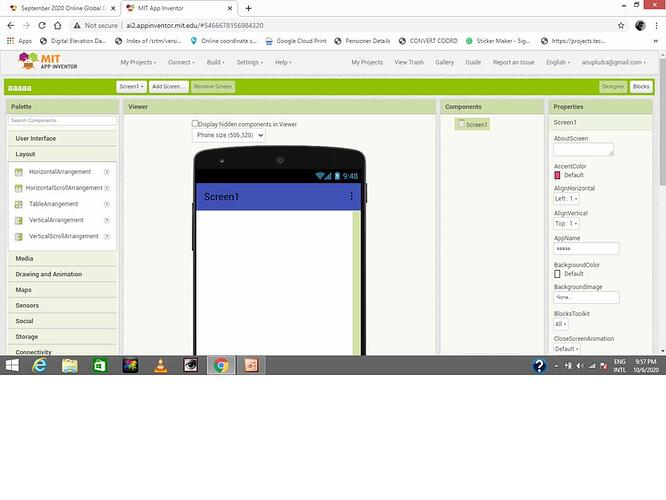Expand the User Interface palette section
Image resolution: width=666 pixels, height=500 pixels.
pyautogui.click(x=62, y=138)
